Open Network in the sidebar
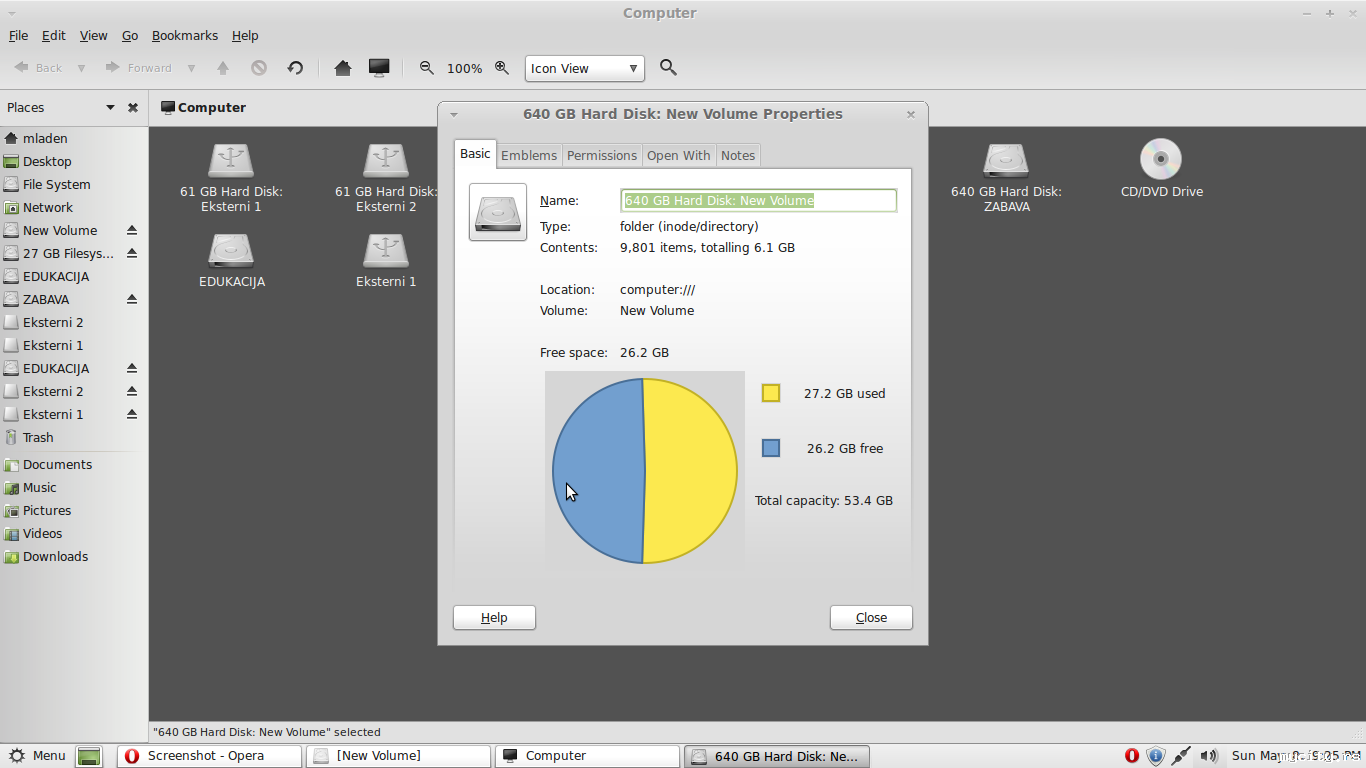1366x768 pixels. [48, 208]
